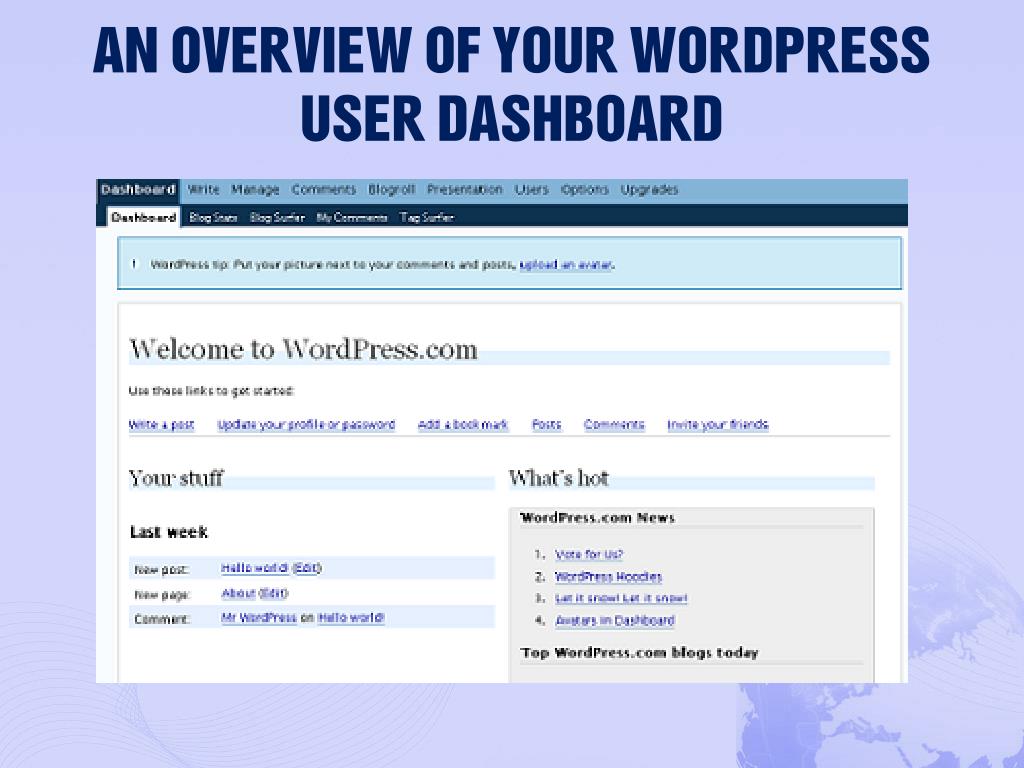Open Hello world! in the Comment row
1024x768 pixels.
coord(351,618)
